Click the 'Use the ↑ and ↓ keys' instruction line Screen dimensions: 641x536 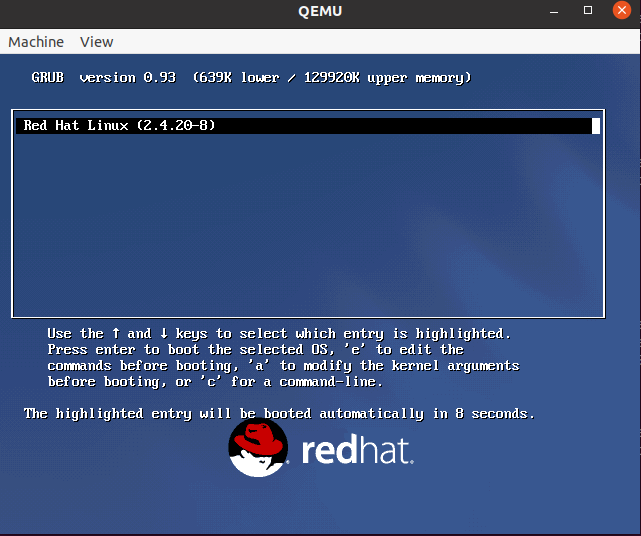point(279,334)
